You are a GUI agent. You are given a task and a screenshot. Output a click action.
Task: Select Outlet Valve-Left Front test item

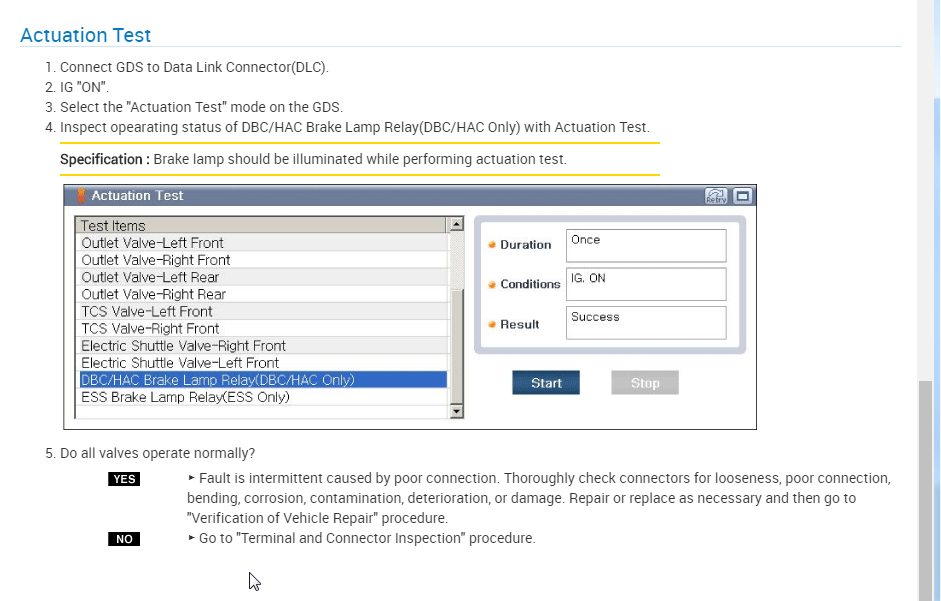(263, 243)
